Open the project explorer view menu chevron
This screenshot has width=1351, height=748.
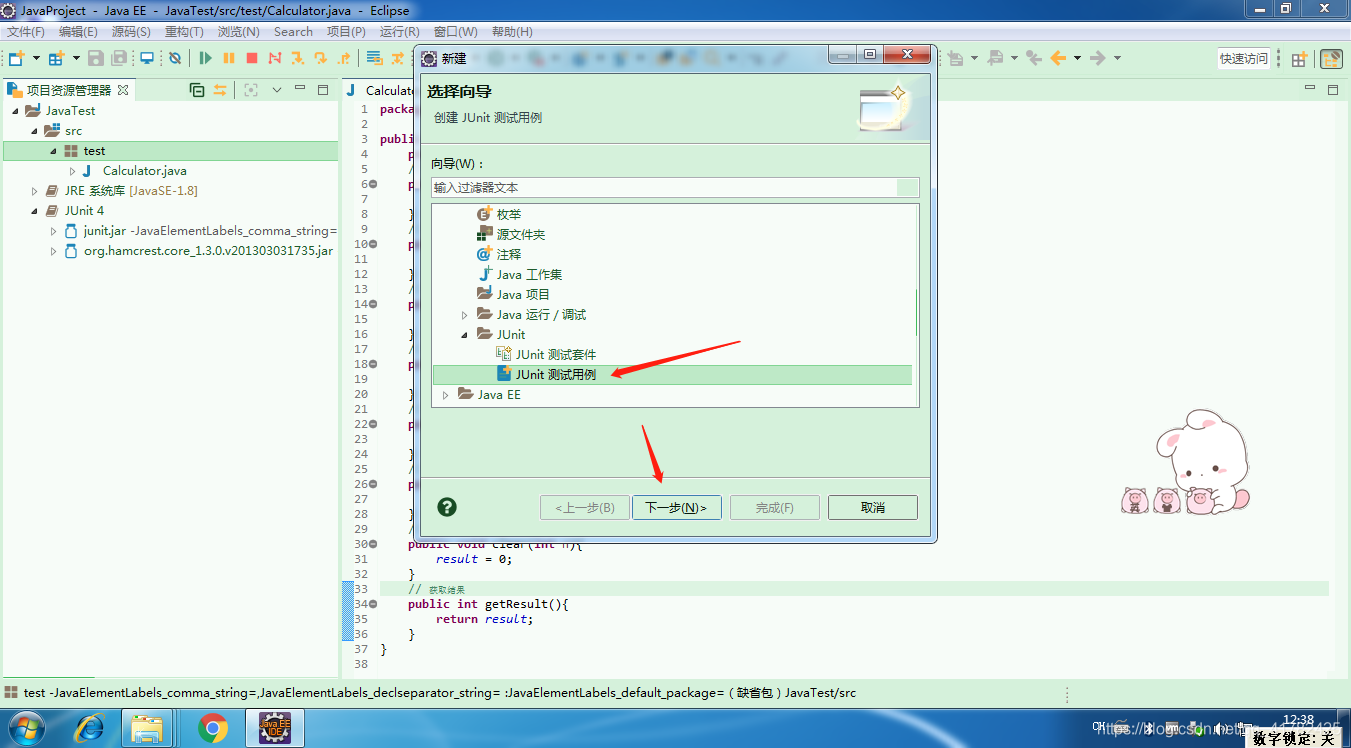[x=277, y=90]
